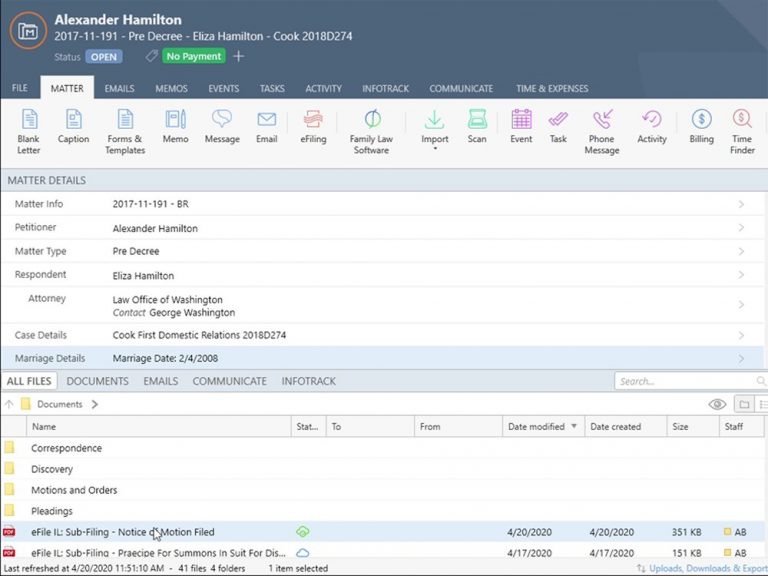Sort by Date modified column
Screen dimensions: 768x576
pyautogui.click(x=543, y=427)
